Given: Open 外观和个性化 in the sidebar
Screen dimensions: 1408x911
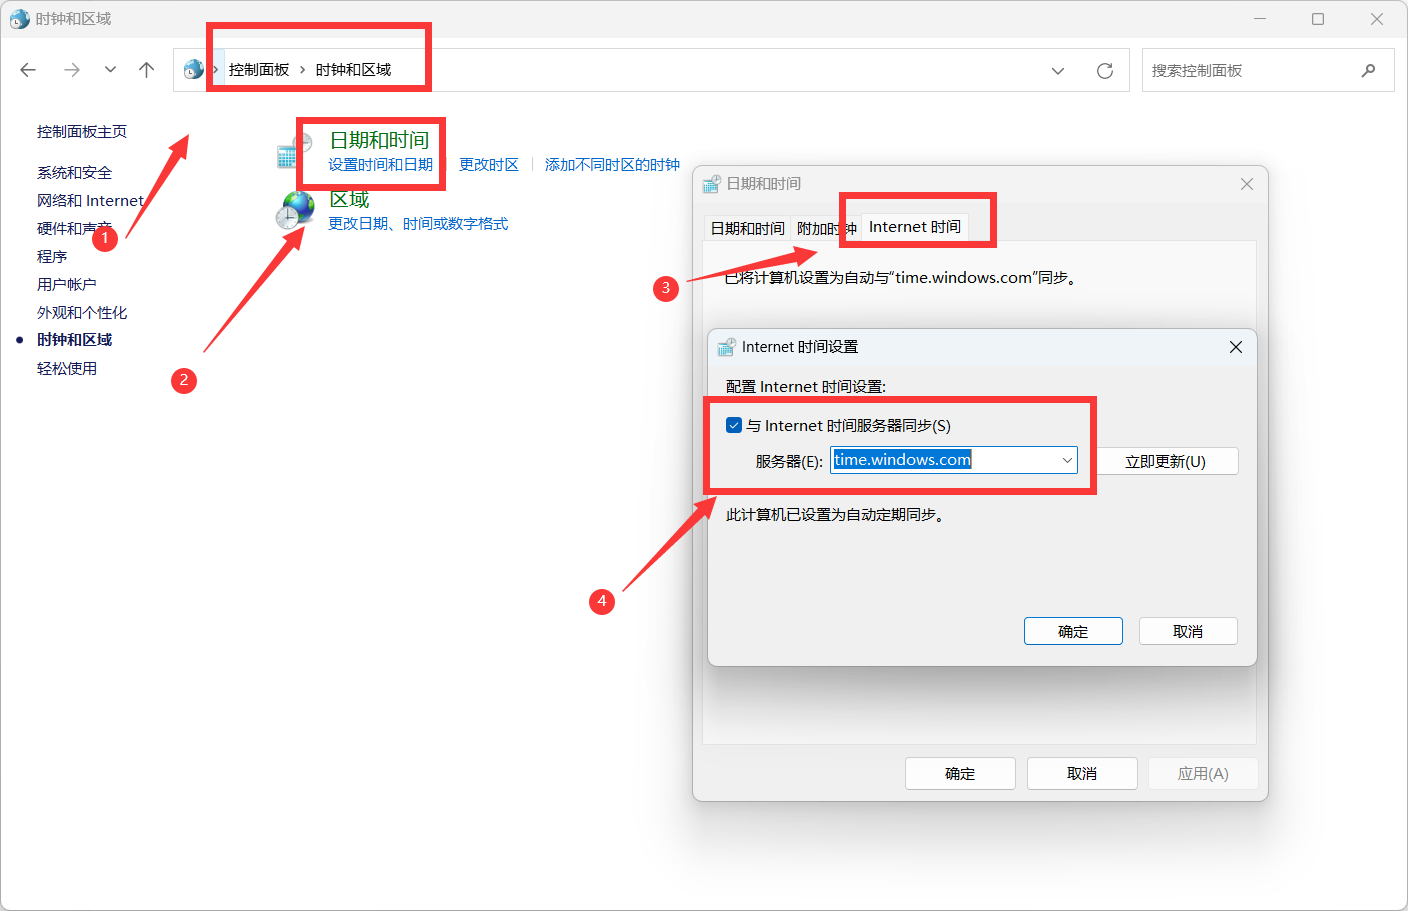Looking at the screenshot, I should (82, 313).
